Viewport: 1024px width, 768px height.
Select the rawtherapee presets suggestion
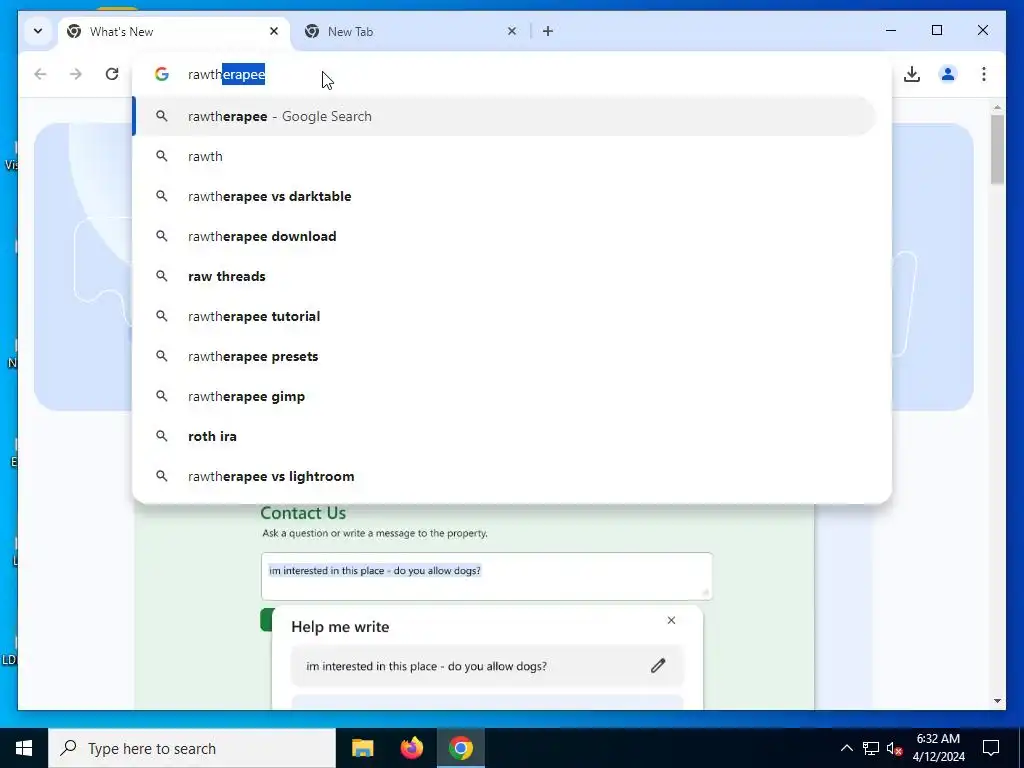[504, 356]
